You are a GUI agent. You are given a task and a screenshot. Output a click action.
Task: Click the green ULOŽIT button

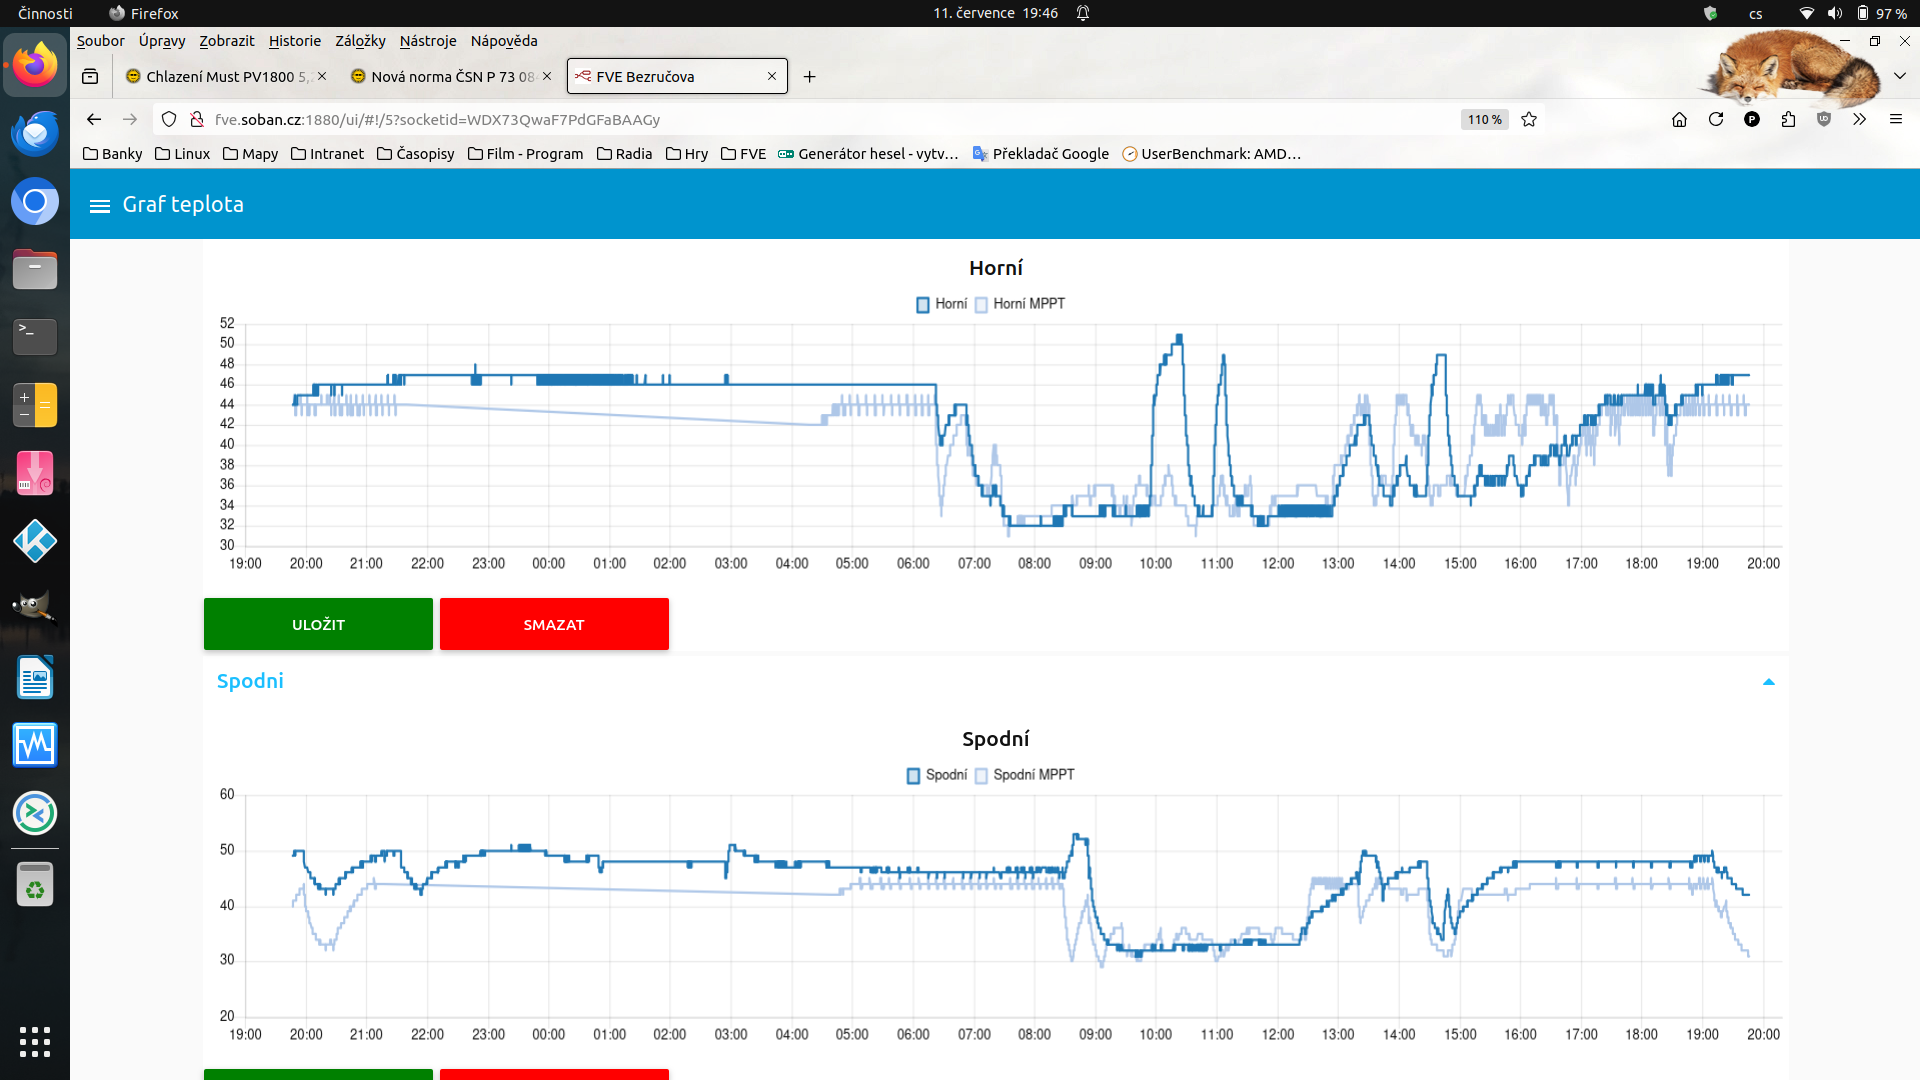pos(318,625)
